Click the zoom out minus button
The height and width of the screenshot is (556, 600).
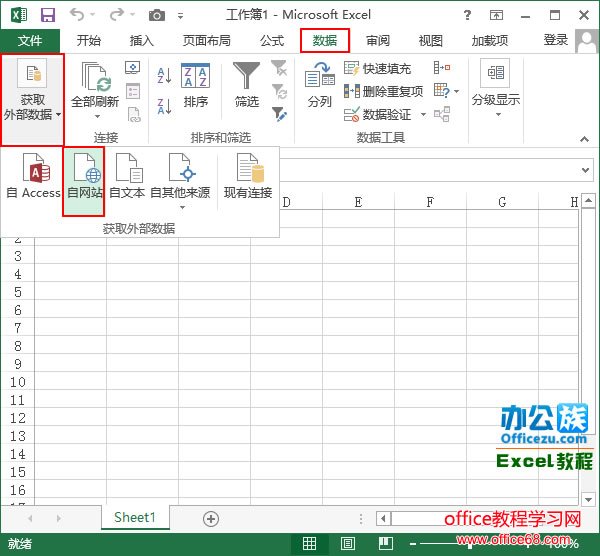click(x=413, y=544)
